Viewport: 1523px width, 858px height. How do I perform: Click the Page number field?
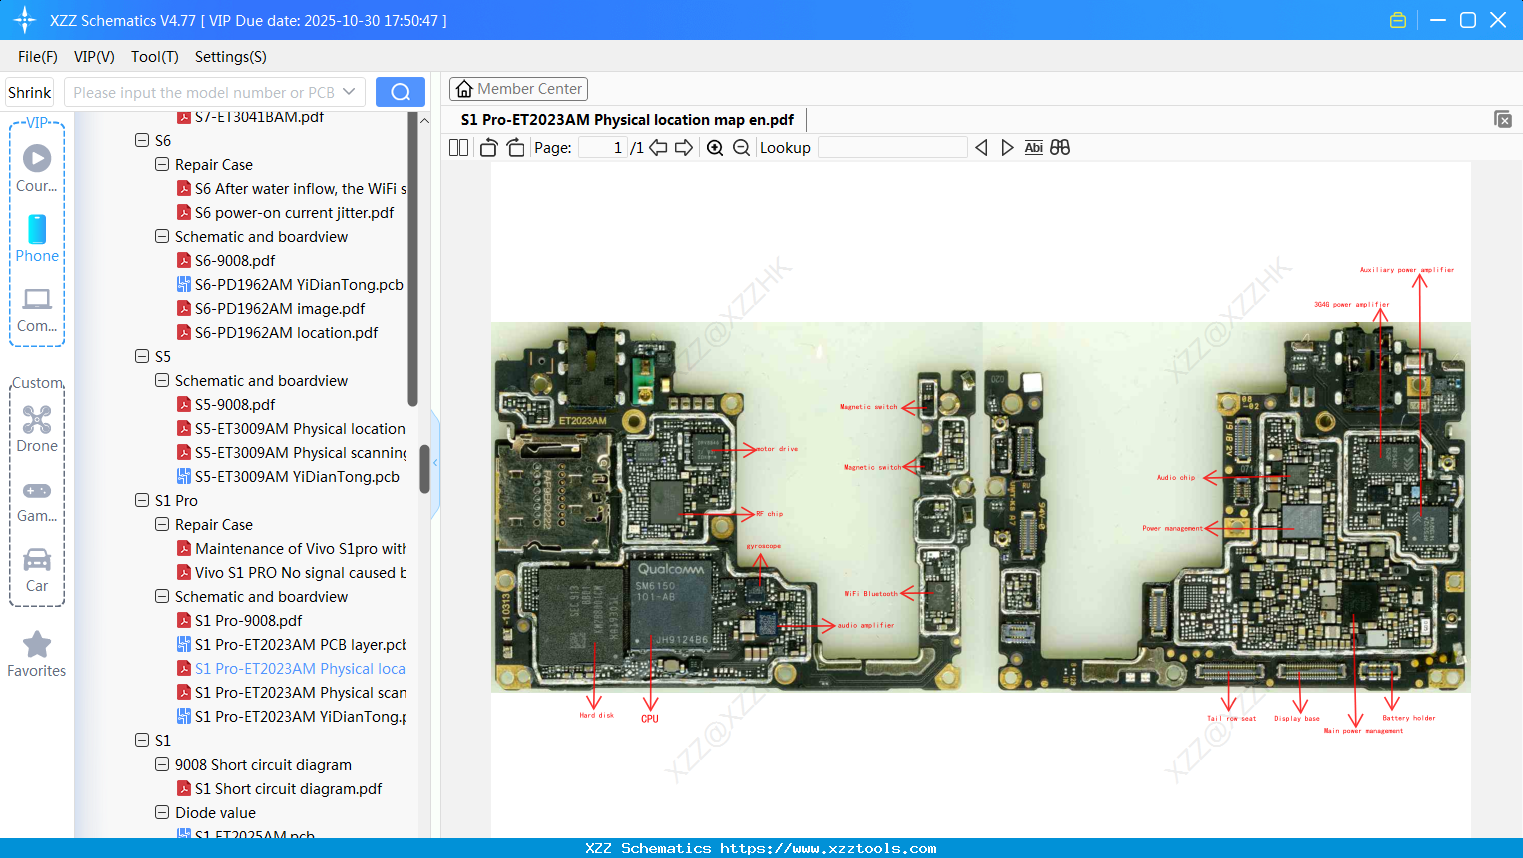603,148
